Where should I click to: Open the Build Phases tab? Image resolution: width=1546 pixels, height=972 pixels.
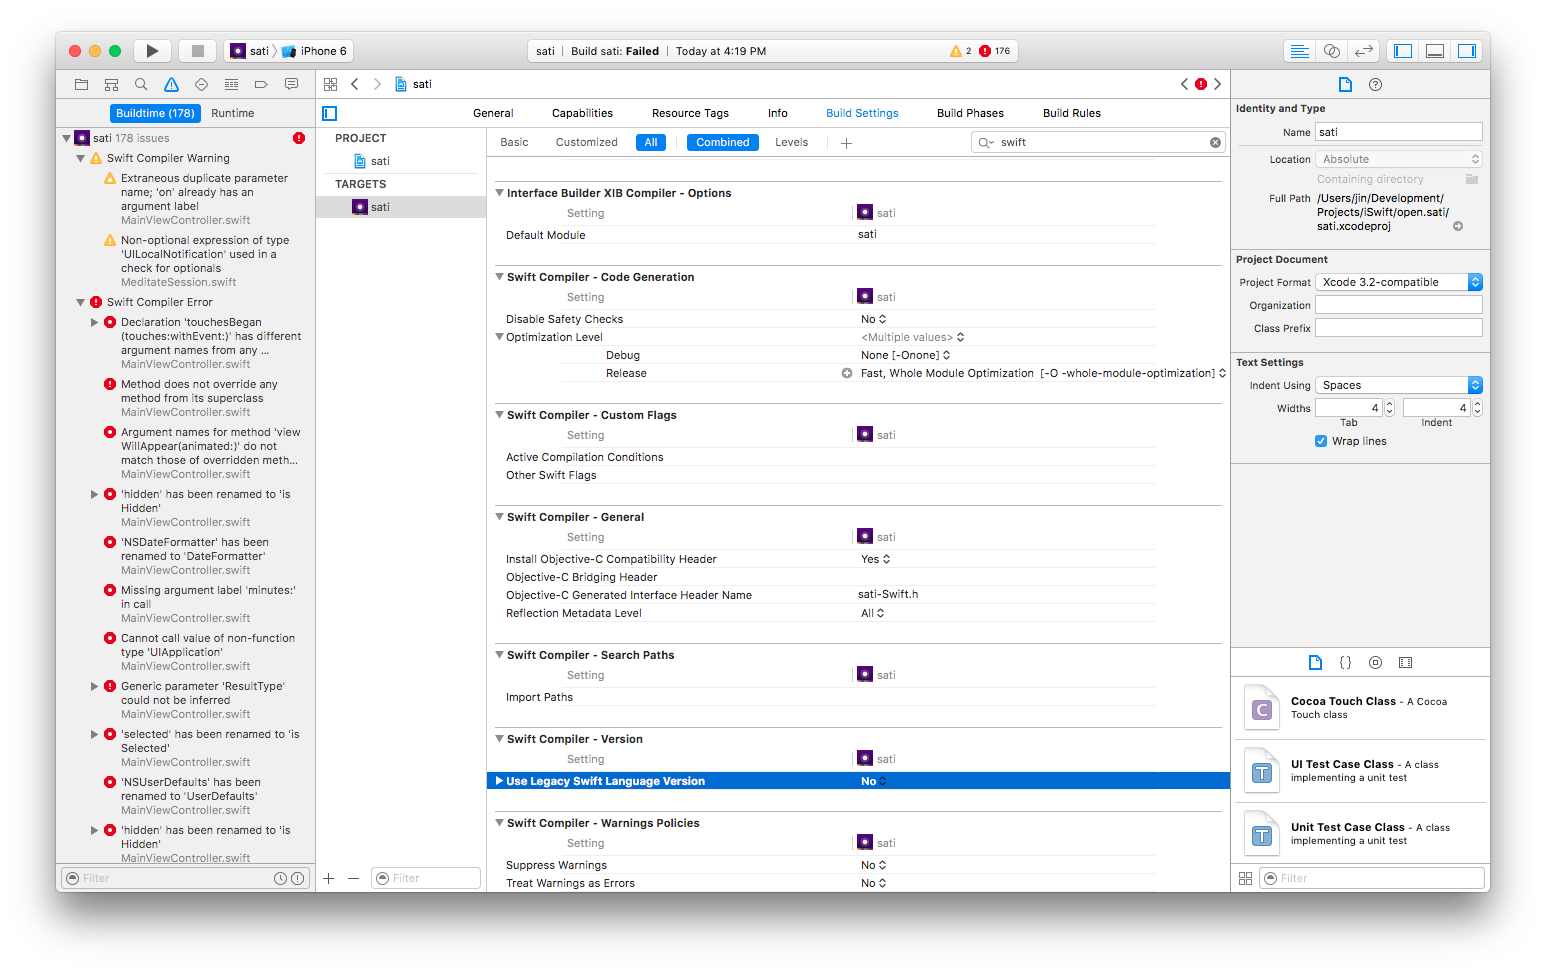tap(970, 113)
